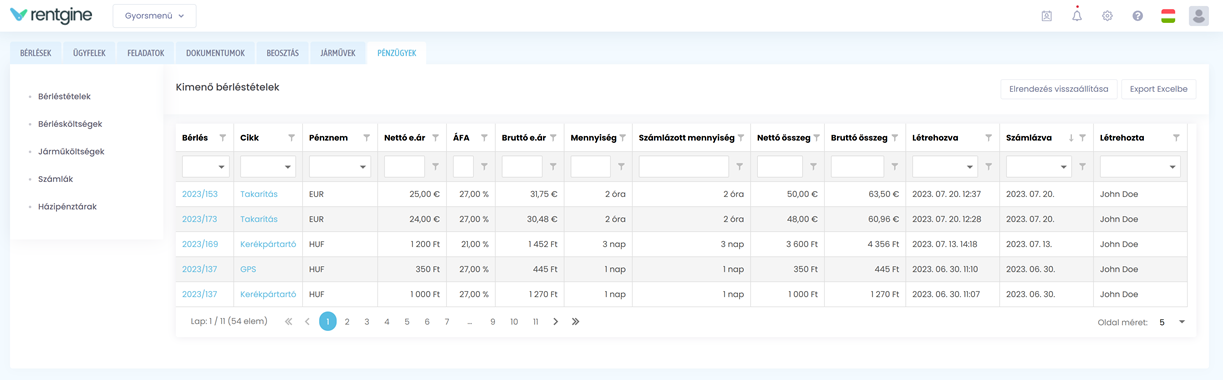This screenshot has width=1223, height=380.
Task: Open help via the question mark icon
Action: [x=1137, y=16]
